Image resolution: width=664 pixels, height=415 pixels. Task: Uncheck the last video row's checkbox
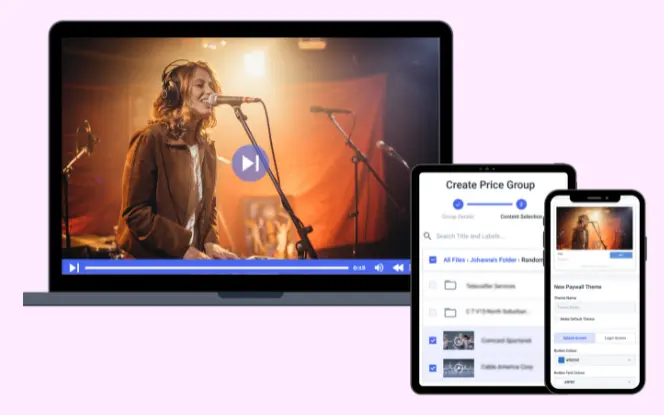coord(433,368)
